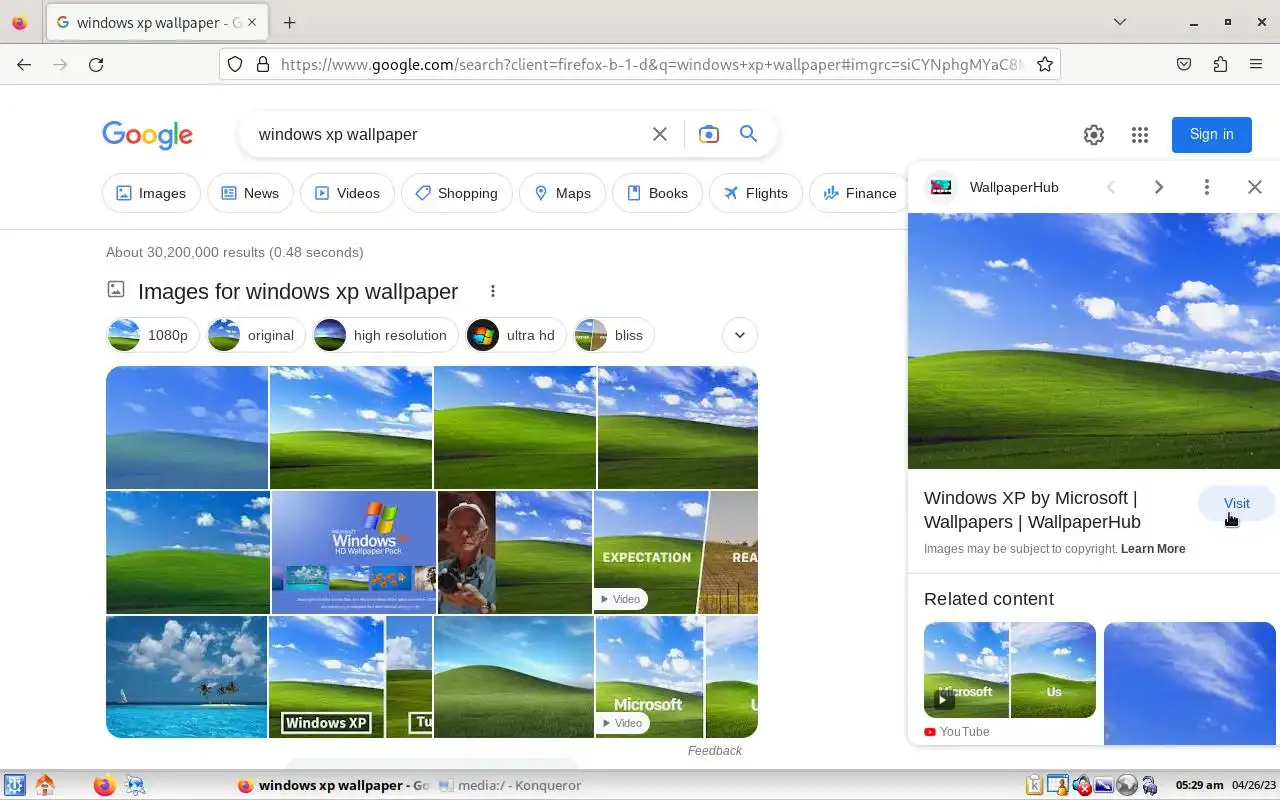
Task: Open the Klipper clipboard tray icon
Action: tap(1035, 785)
